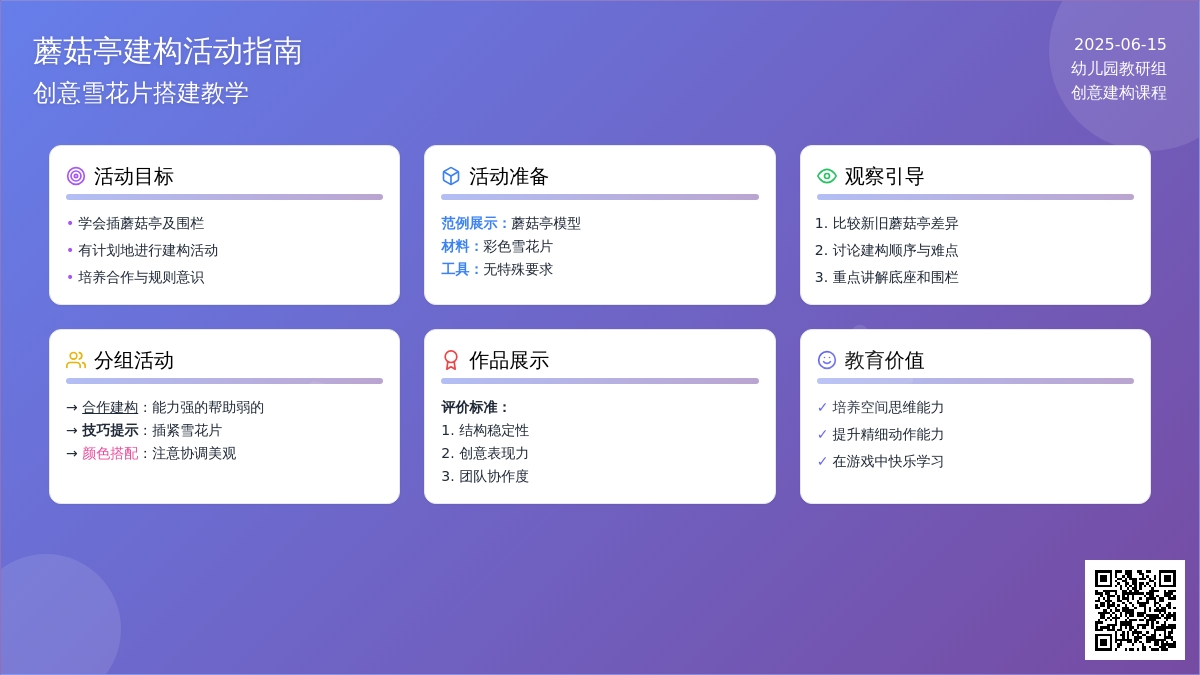1200x675 pixels.
Task: Click the item 在游戏中快乐学习
Action: (888, 461)
